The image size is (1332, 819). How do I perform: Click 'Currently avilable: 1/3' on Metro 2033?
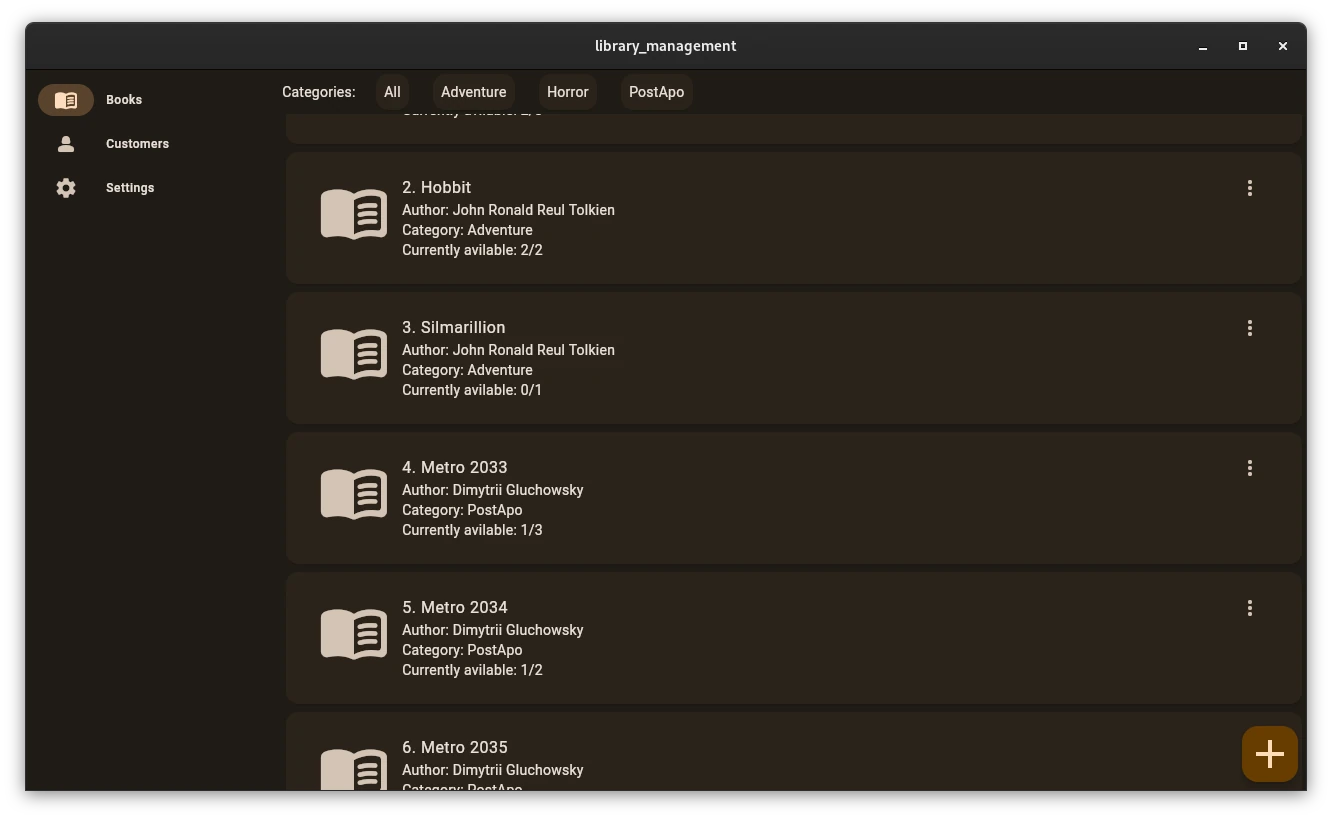tap(473, 530)
